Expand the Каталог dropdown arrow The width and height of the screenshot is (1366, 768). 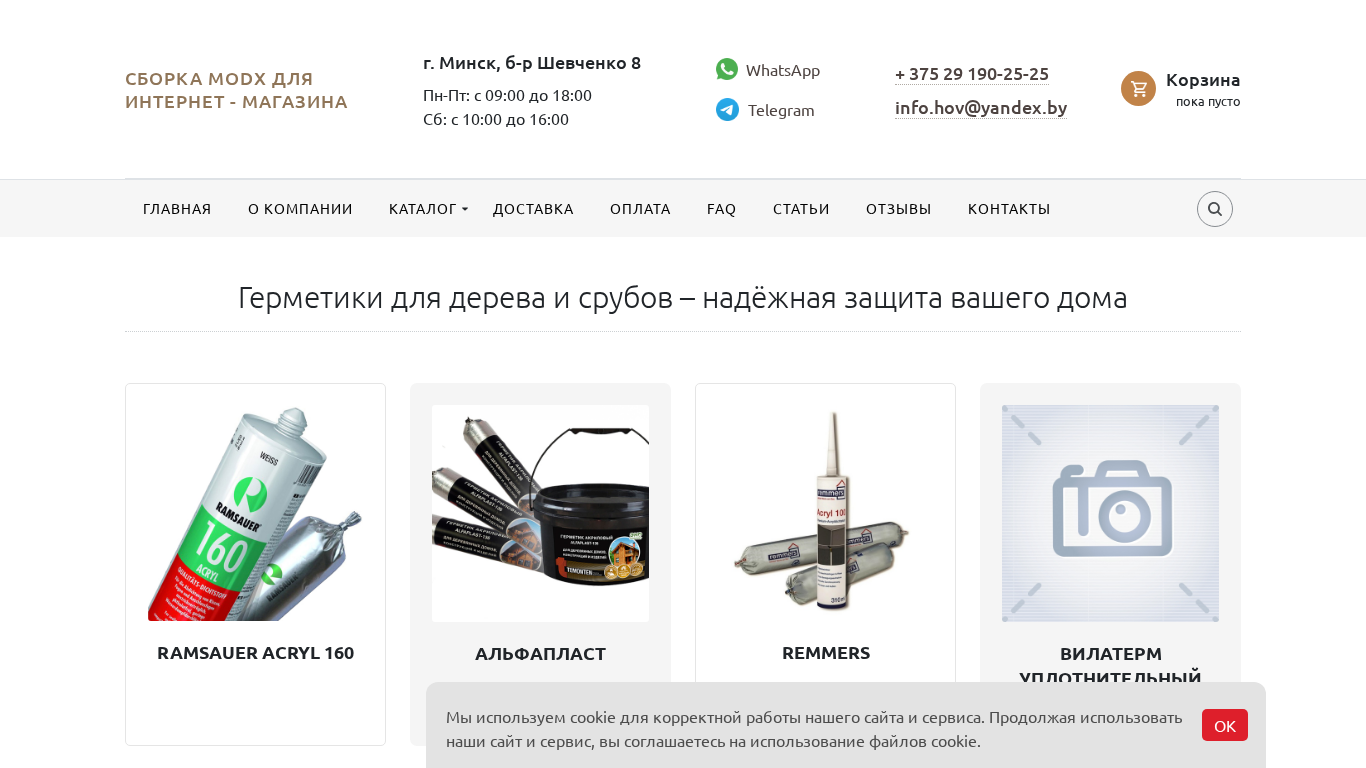(x=465, y=209)
